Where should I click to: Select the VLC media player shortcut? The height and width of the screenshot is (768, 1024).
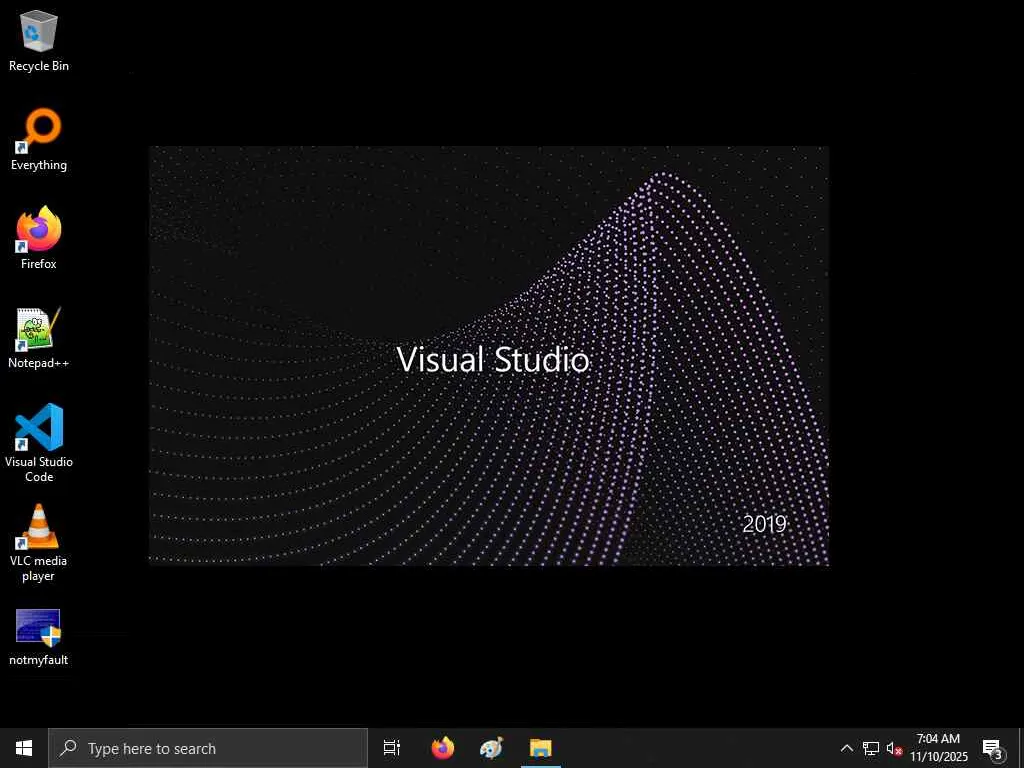click(39, 542)
